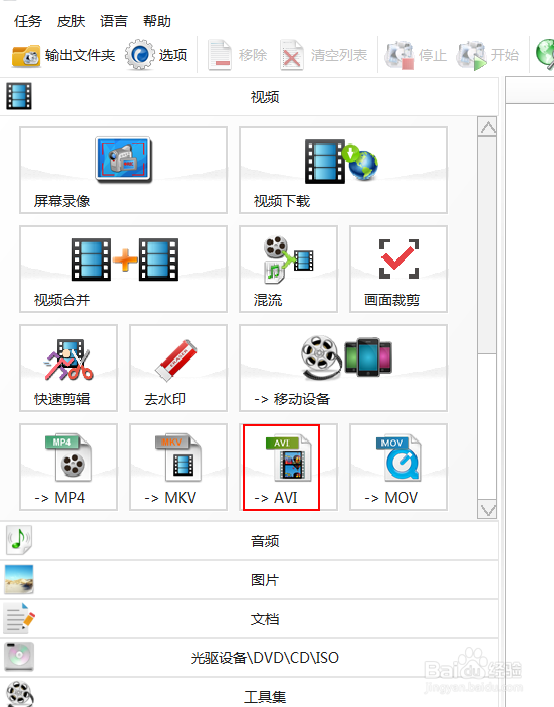Viewport: 554px width, 707px height.
Task: Click the landscape photo icon beside 图片
Action: point(18,579)
